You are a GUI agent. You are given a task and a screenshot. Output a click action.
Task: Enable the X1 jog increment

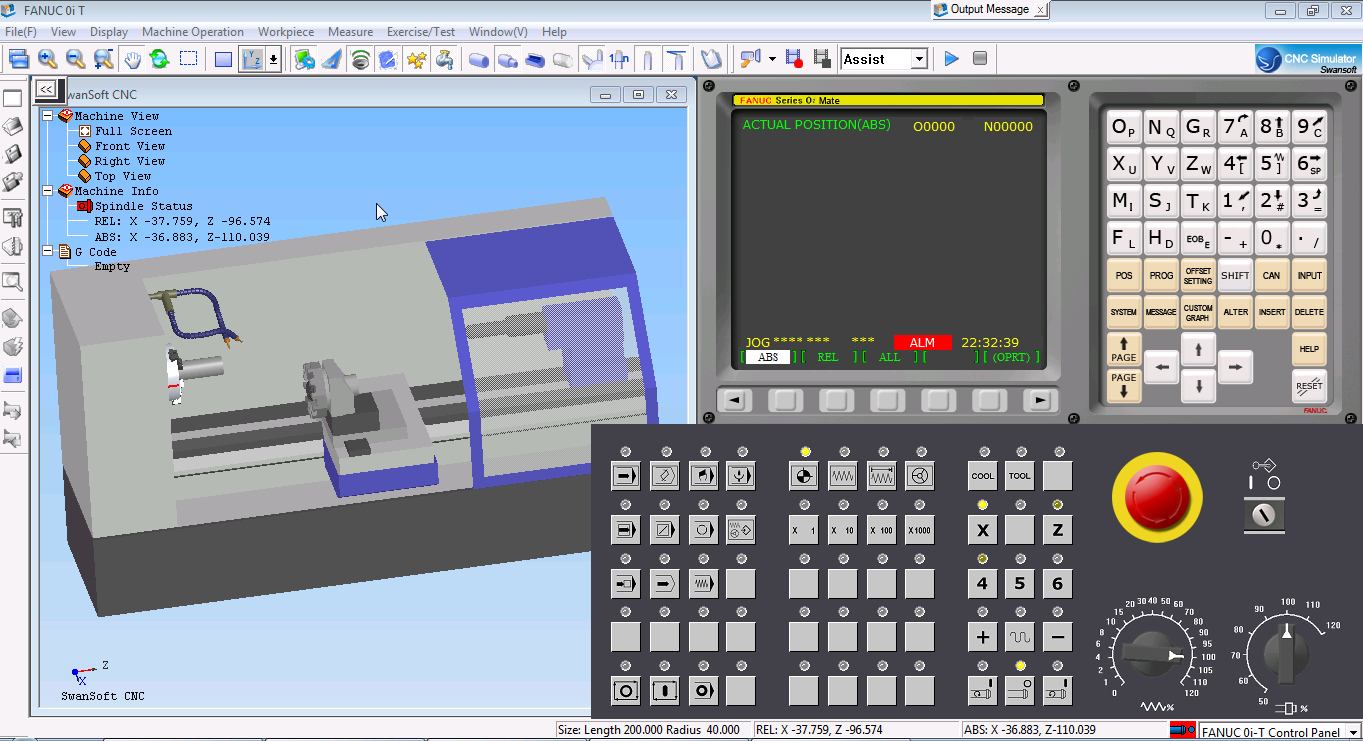pyautogui.click(x=803, y=529)
